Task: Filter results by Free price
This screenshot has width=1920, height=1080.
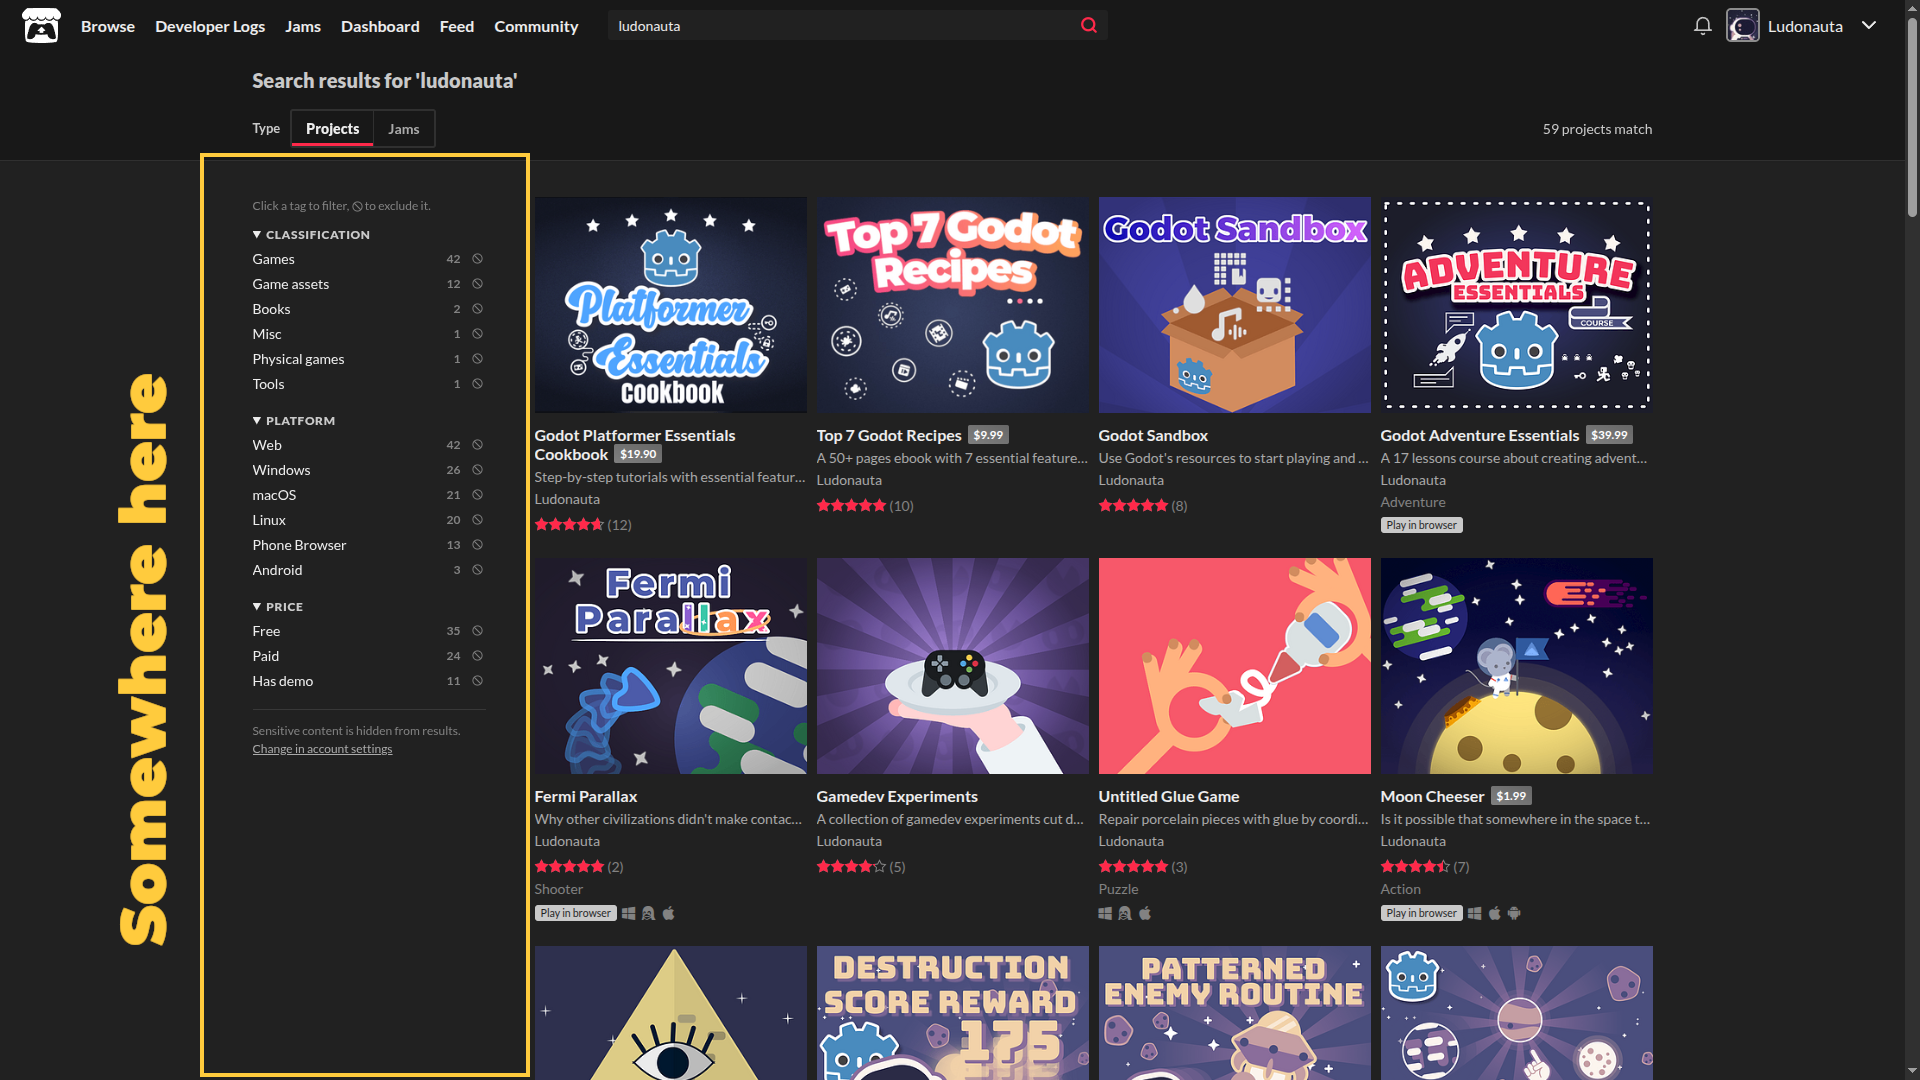Action: (x=266, y=631)
